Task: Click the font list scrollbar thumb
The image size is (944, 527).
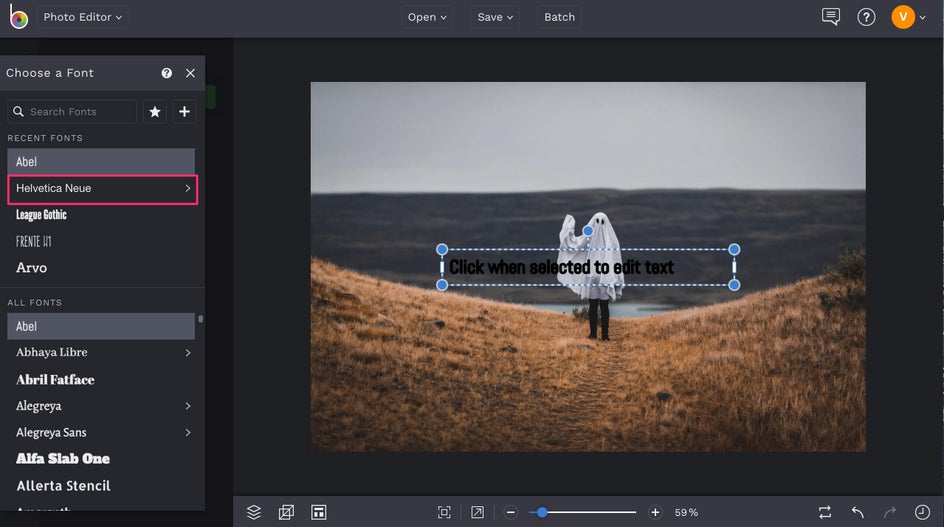Action: (x=200, y=319)
